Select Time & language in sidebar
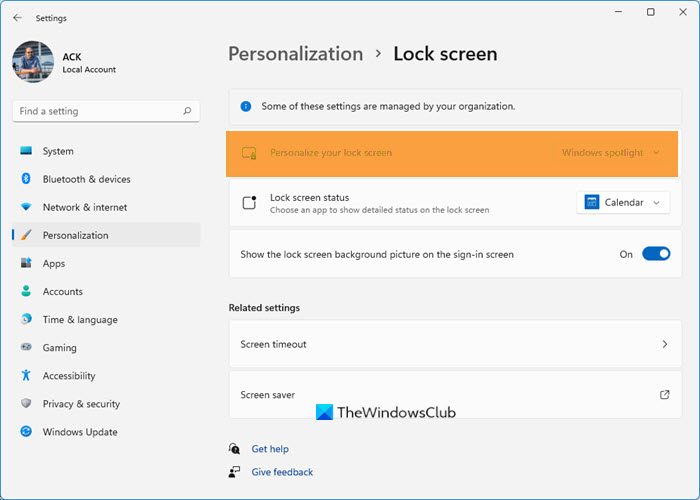 pos(79,320)
